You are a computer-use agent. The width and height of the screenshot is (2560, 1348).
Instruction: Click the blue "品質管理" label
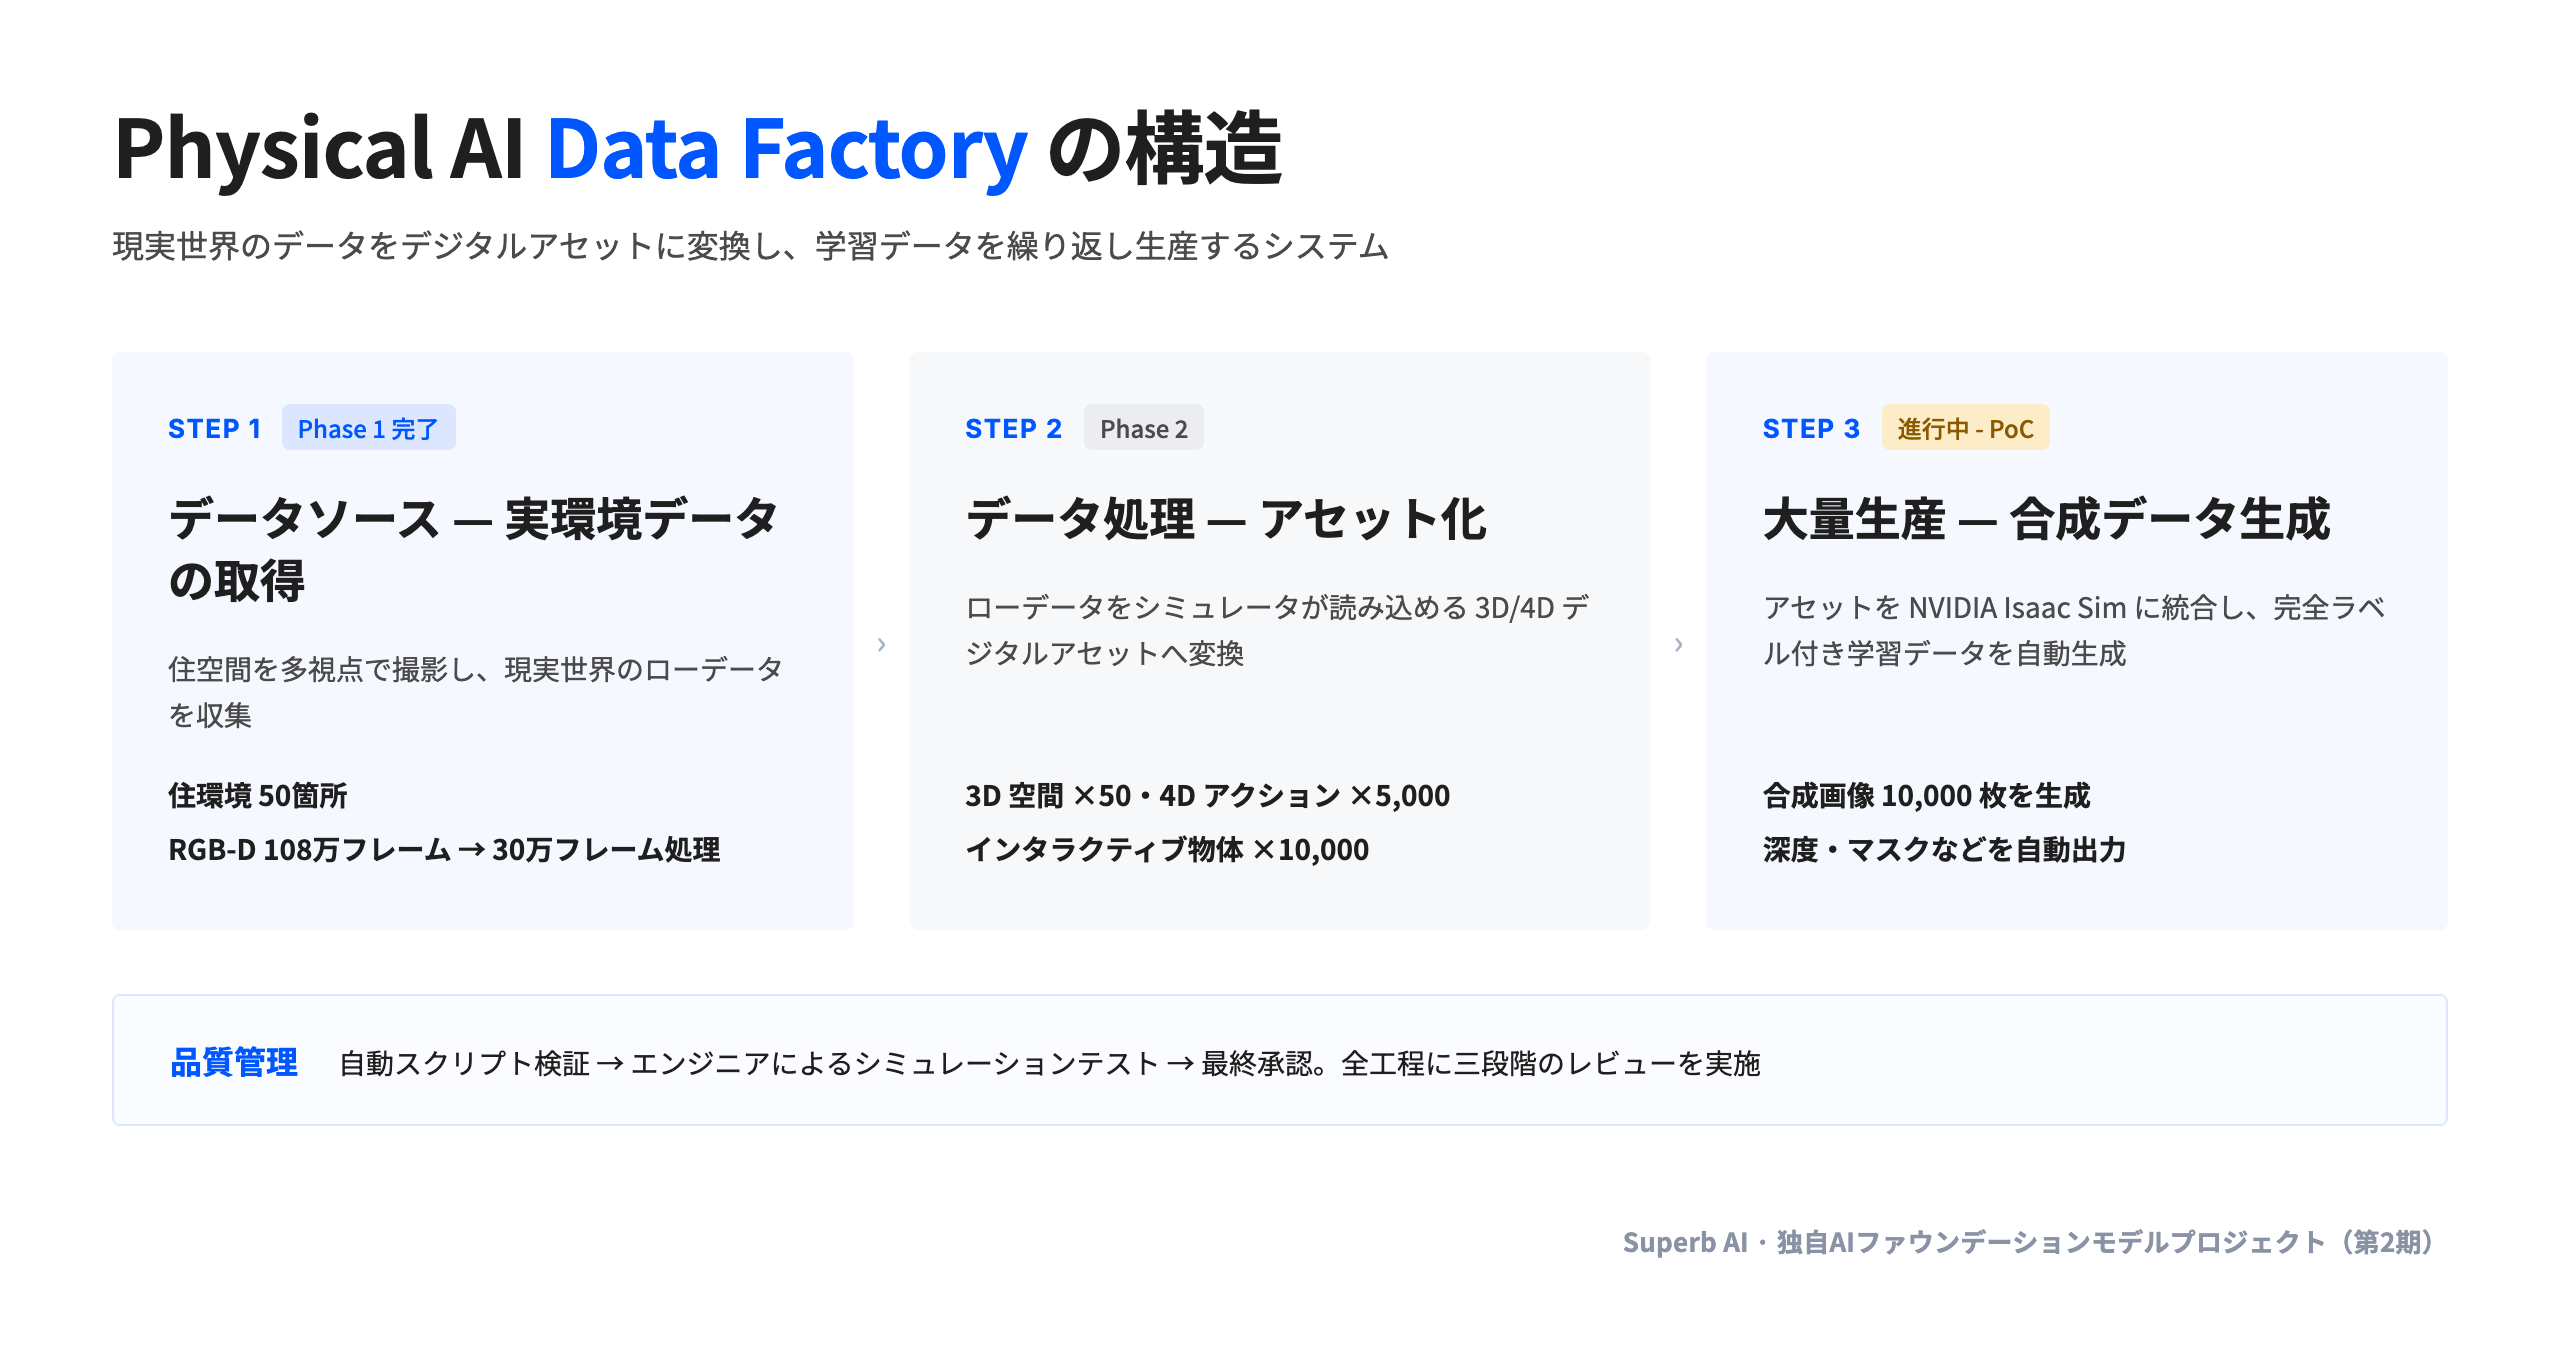[234, 1062]
